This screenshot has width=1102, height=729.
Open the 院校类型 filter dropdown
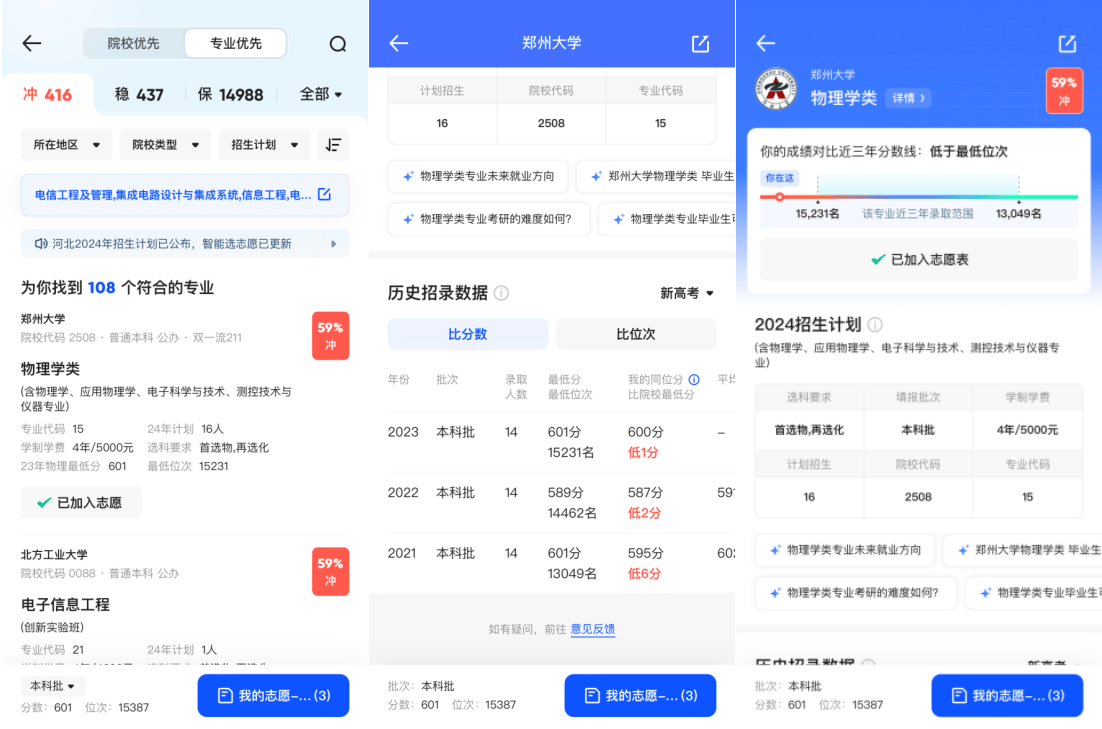(165, 145)
